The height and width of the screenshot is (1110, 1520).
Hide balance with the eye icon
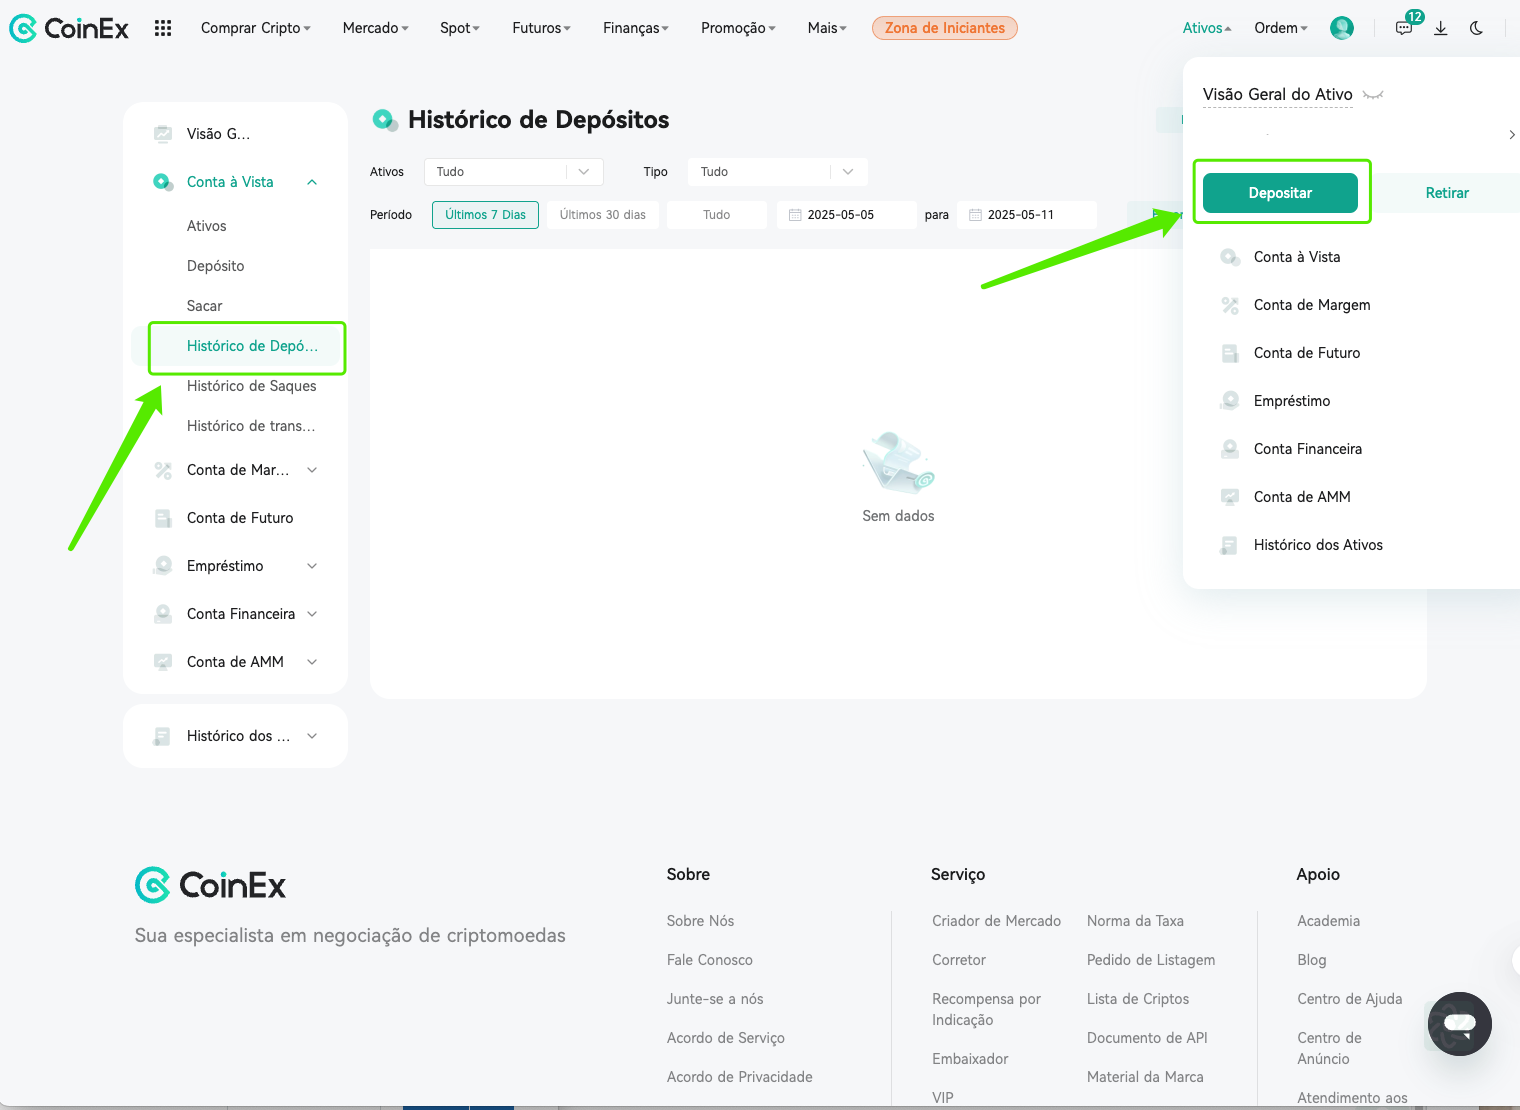(1374, 95)
